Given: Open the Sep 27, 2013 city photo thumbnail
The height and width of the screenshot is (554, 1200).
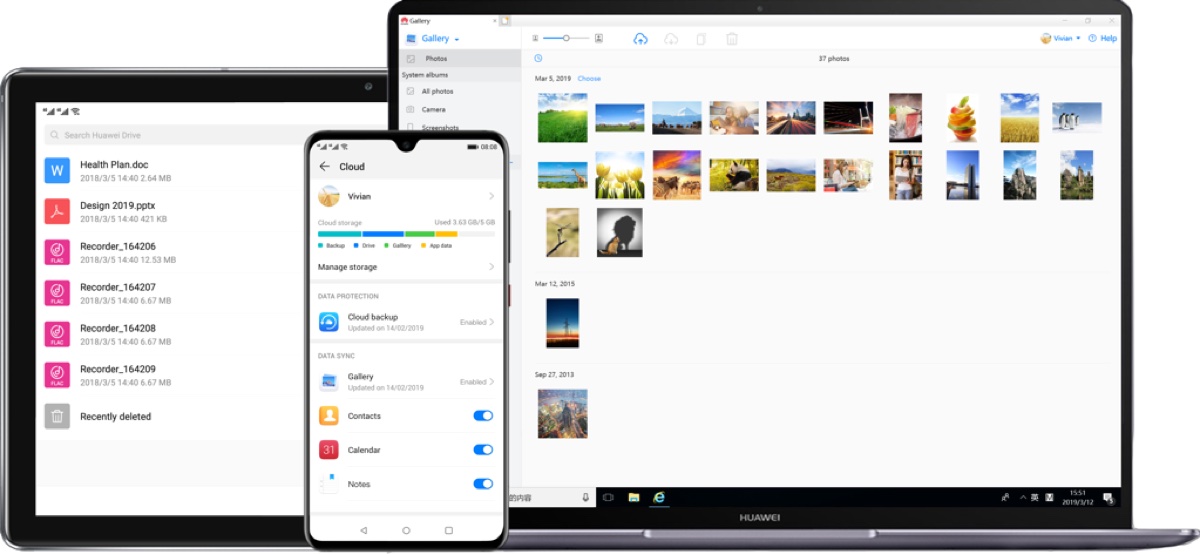Looking at the screenshot, I should tap(563, 414).
